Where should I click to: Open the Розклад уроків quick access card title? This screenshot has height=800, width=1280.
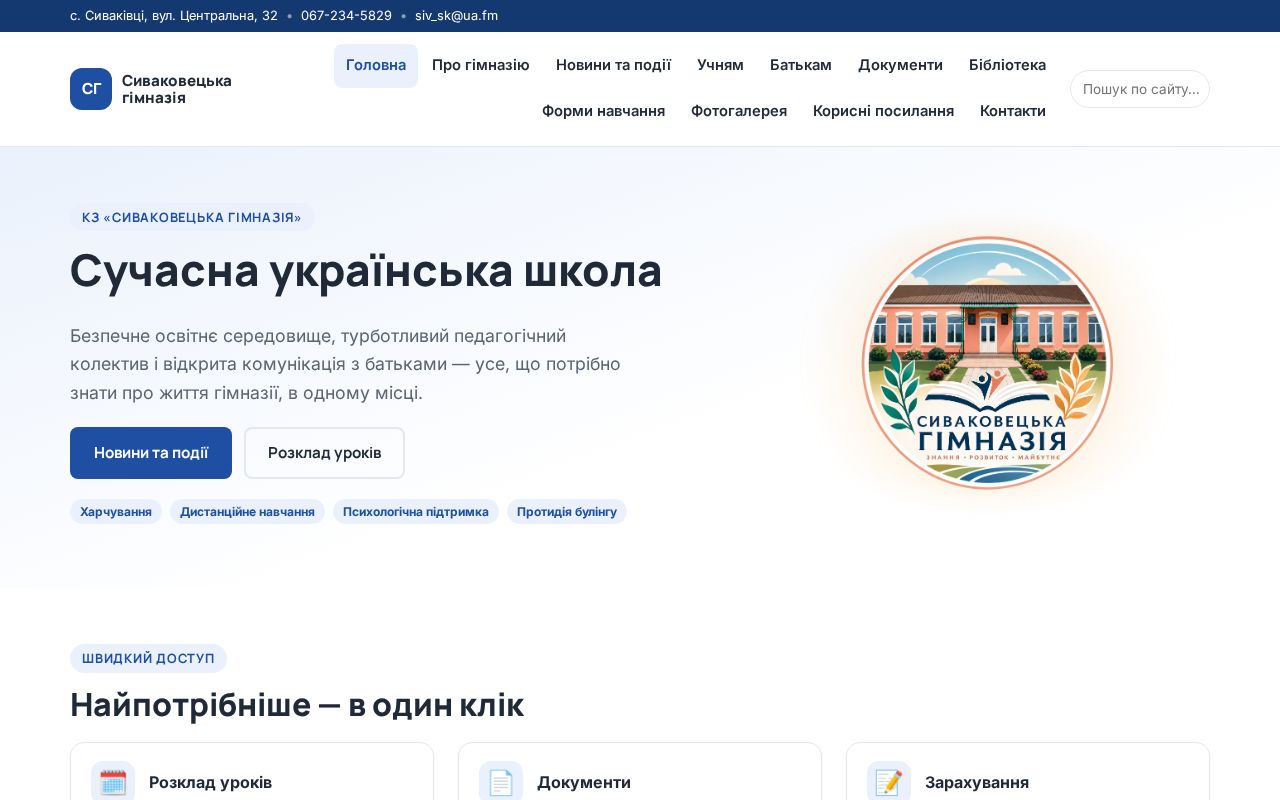(x=210, y=782)
